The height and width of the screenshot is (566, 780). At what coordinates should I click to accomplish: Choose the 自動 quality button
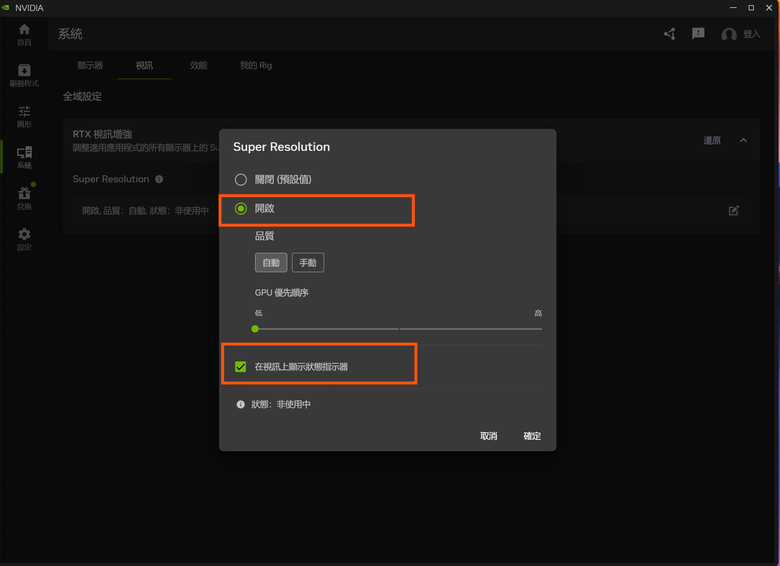[271, 263]
